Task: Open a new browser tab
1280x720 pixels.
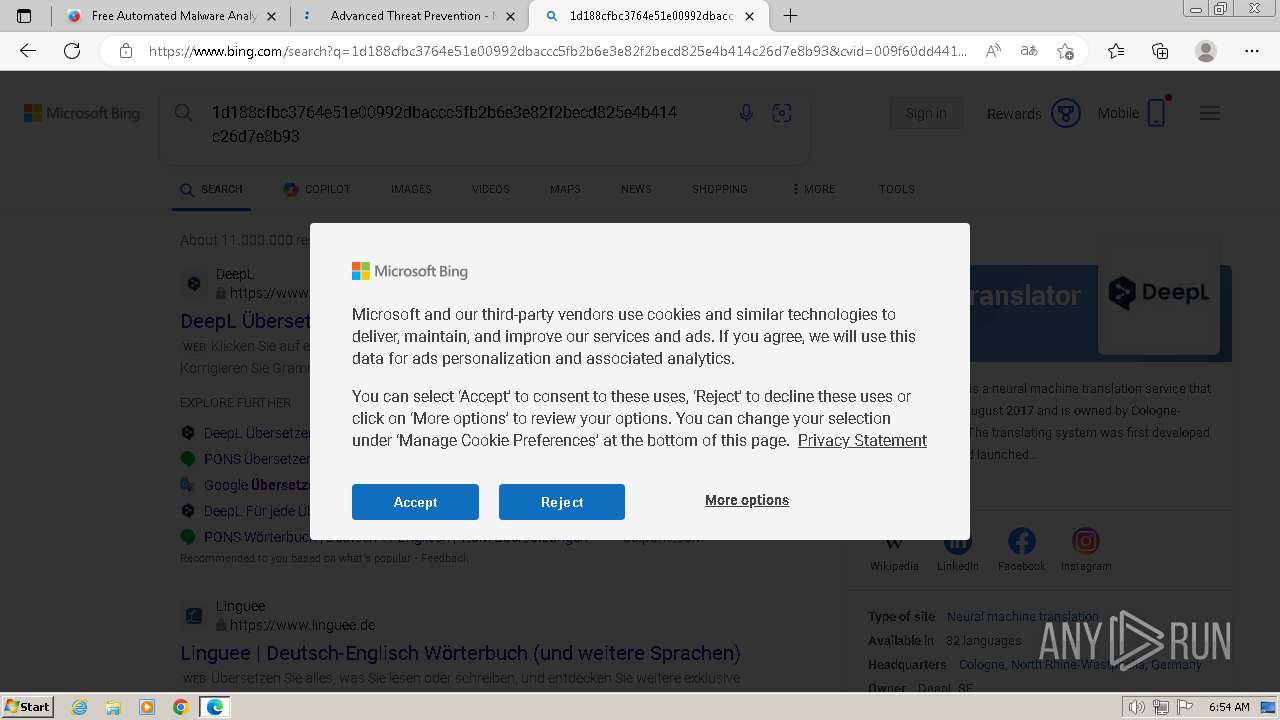Action: pyautogui.click(x=790, y=16)
